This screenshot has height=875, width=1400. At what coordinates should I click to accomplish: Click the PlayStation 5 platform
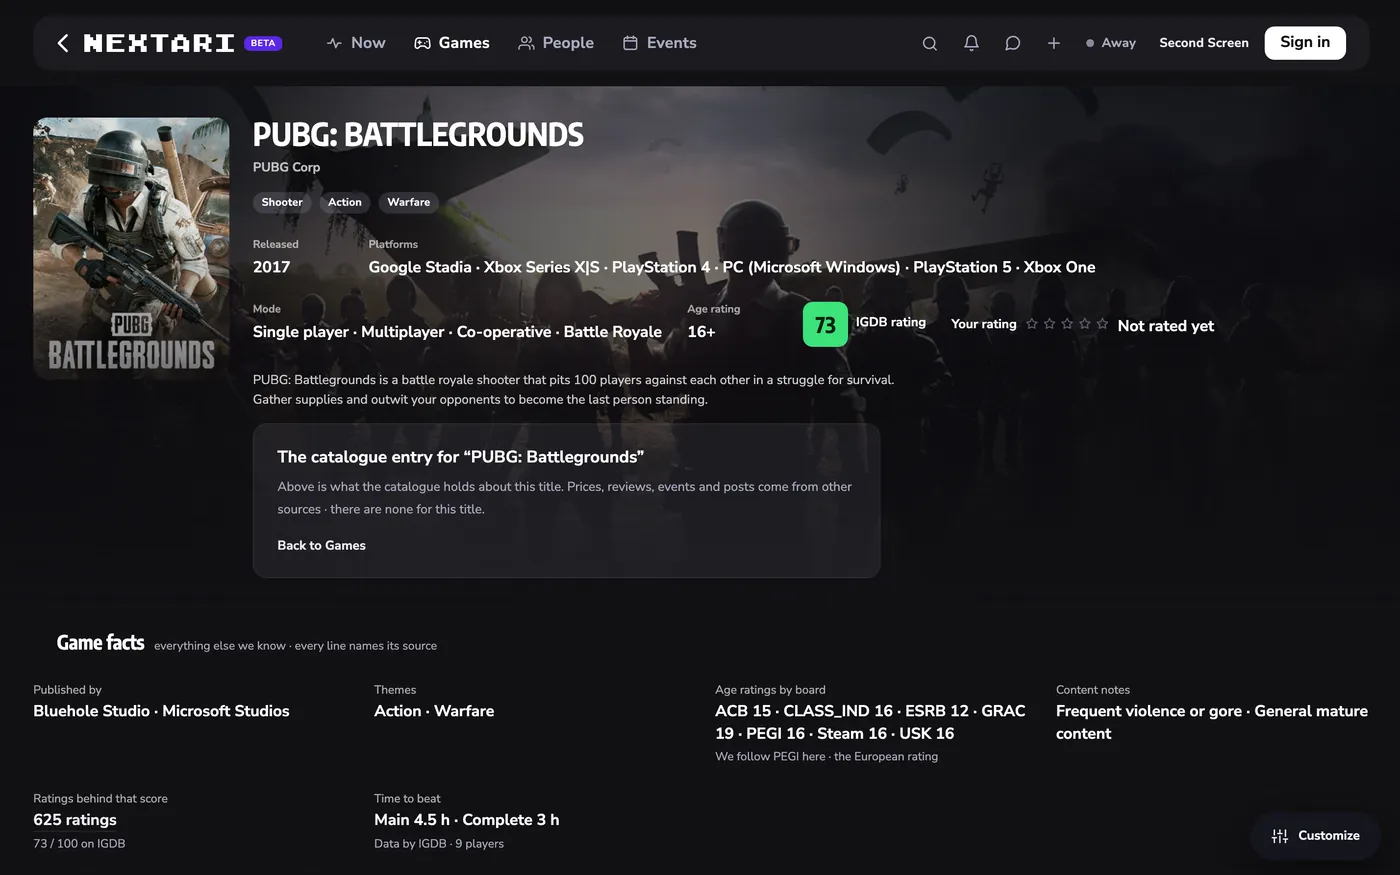(962, 267)
